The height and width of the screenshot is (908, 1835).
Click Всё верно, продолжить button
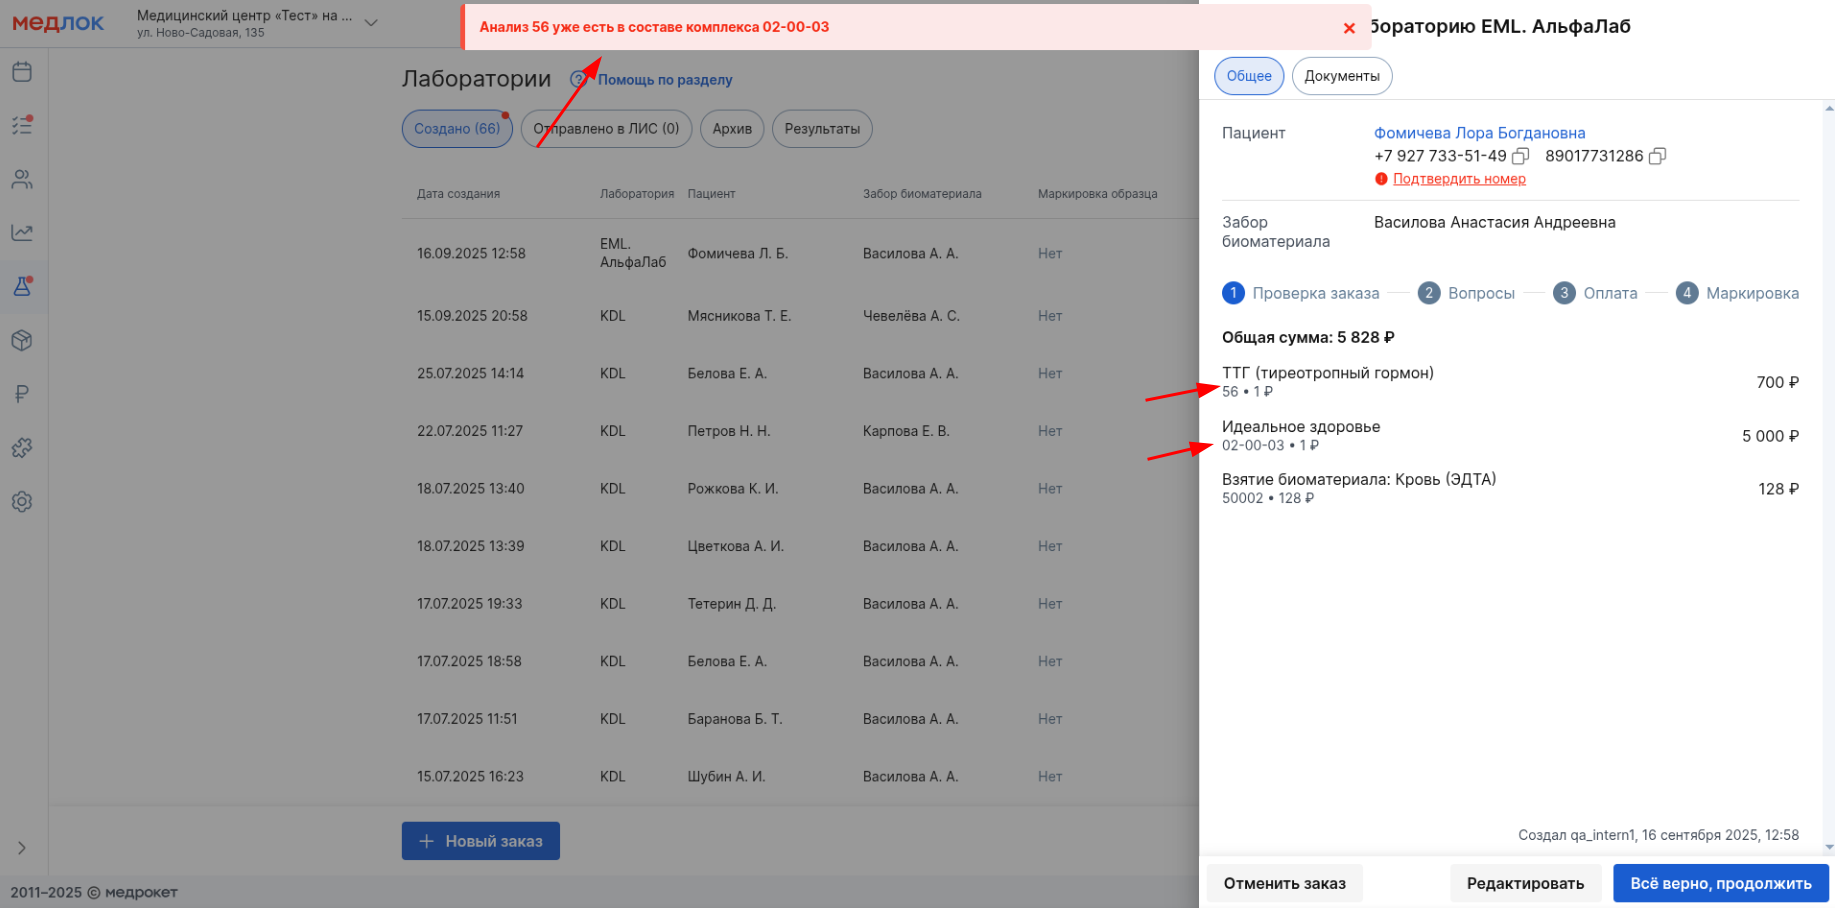click(x=1720, y=883)
